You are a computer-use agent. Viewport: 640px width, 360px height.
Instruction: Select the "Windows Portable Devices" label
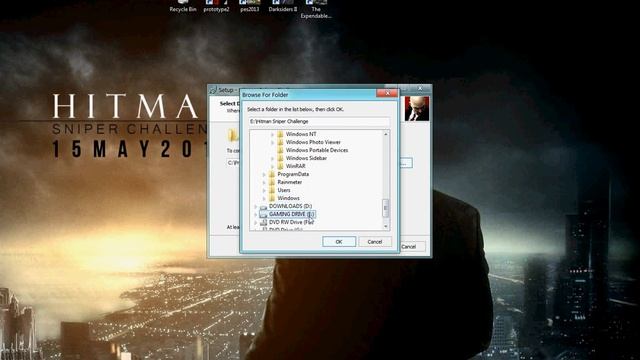click(317, 150)
